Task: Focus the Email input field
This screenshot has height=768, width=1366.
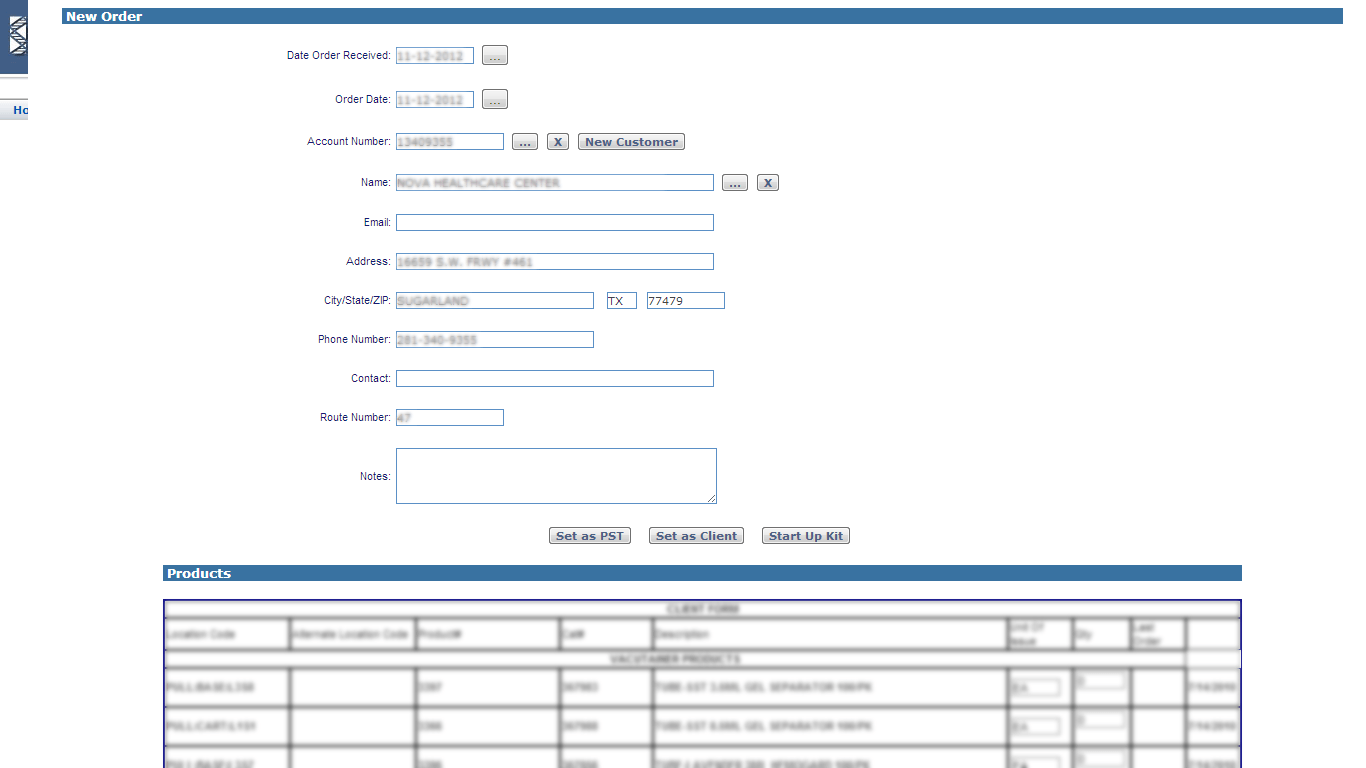Action: (554, 222)
